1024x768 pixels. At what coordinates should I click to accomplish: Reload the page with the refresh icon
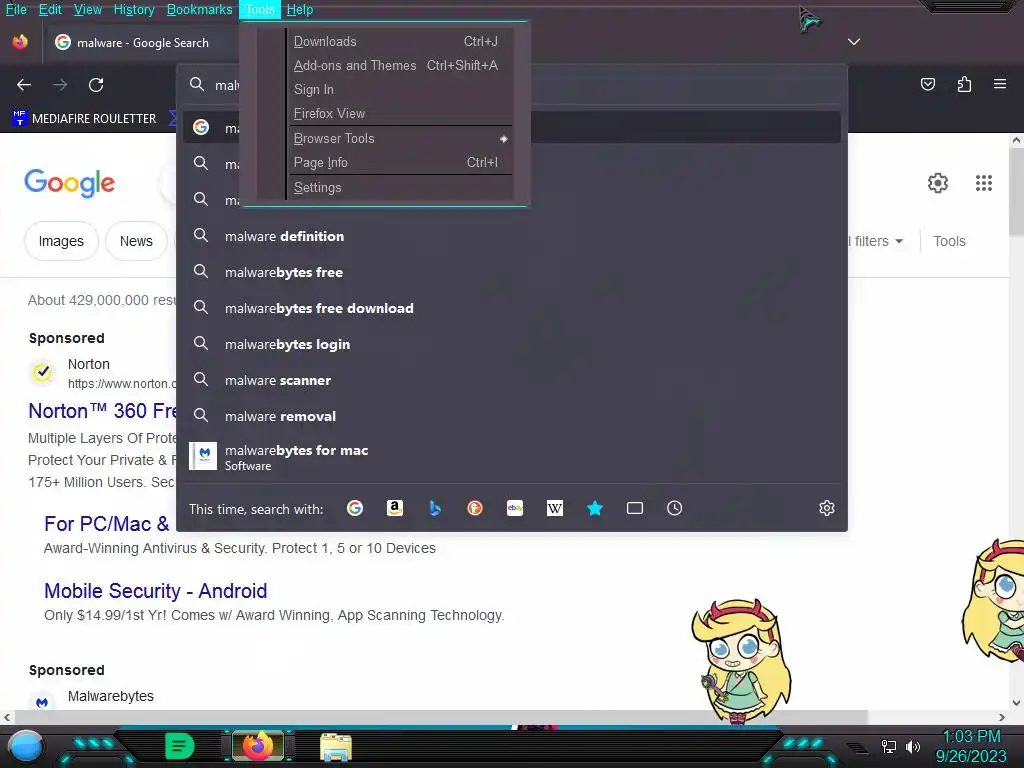coord(96,85)
